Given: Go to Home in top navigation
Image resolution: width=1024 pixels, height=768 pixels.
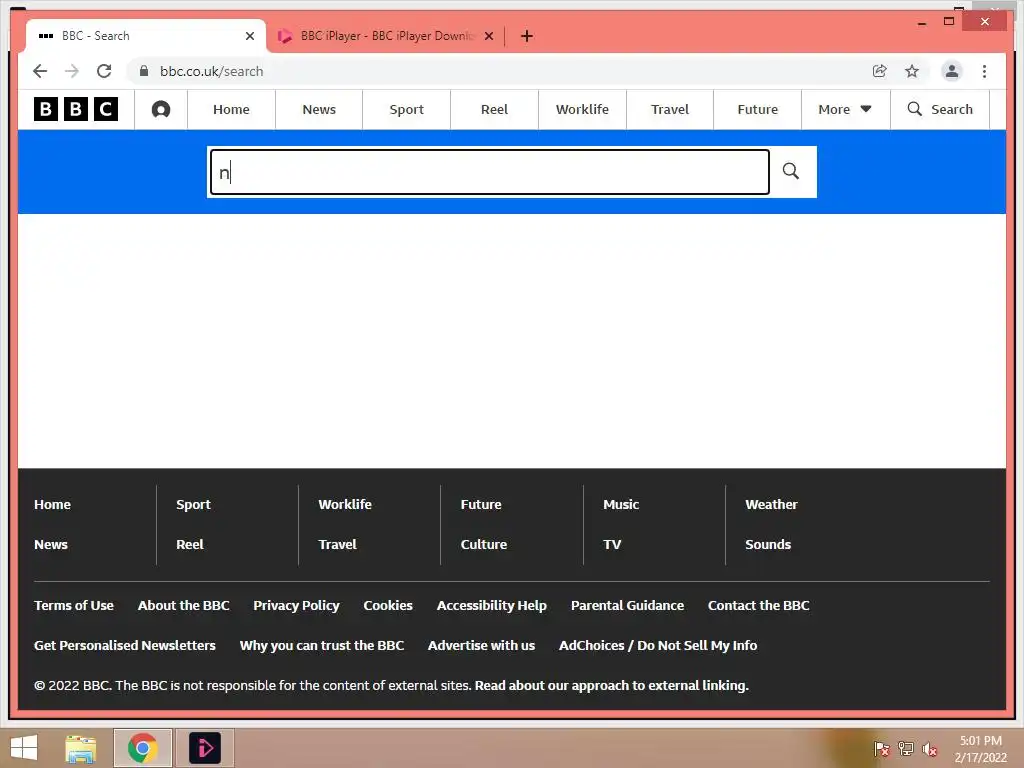Looking at the screenshot, I should click(231, 109).
